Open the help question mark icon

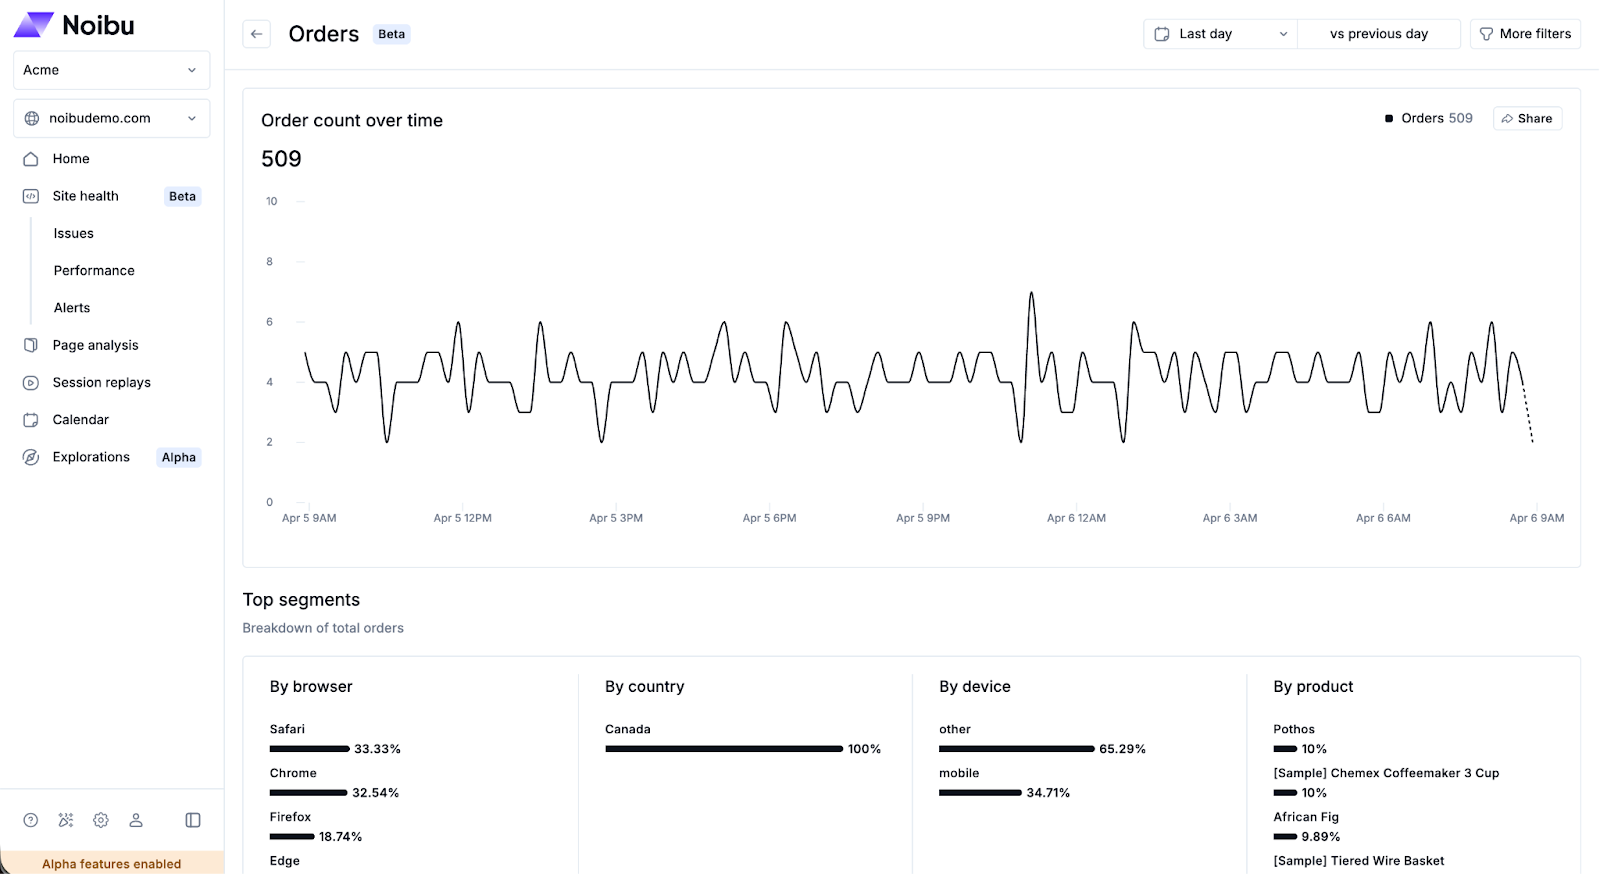coord(31,820)
